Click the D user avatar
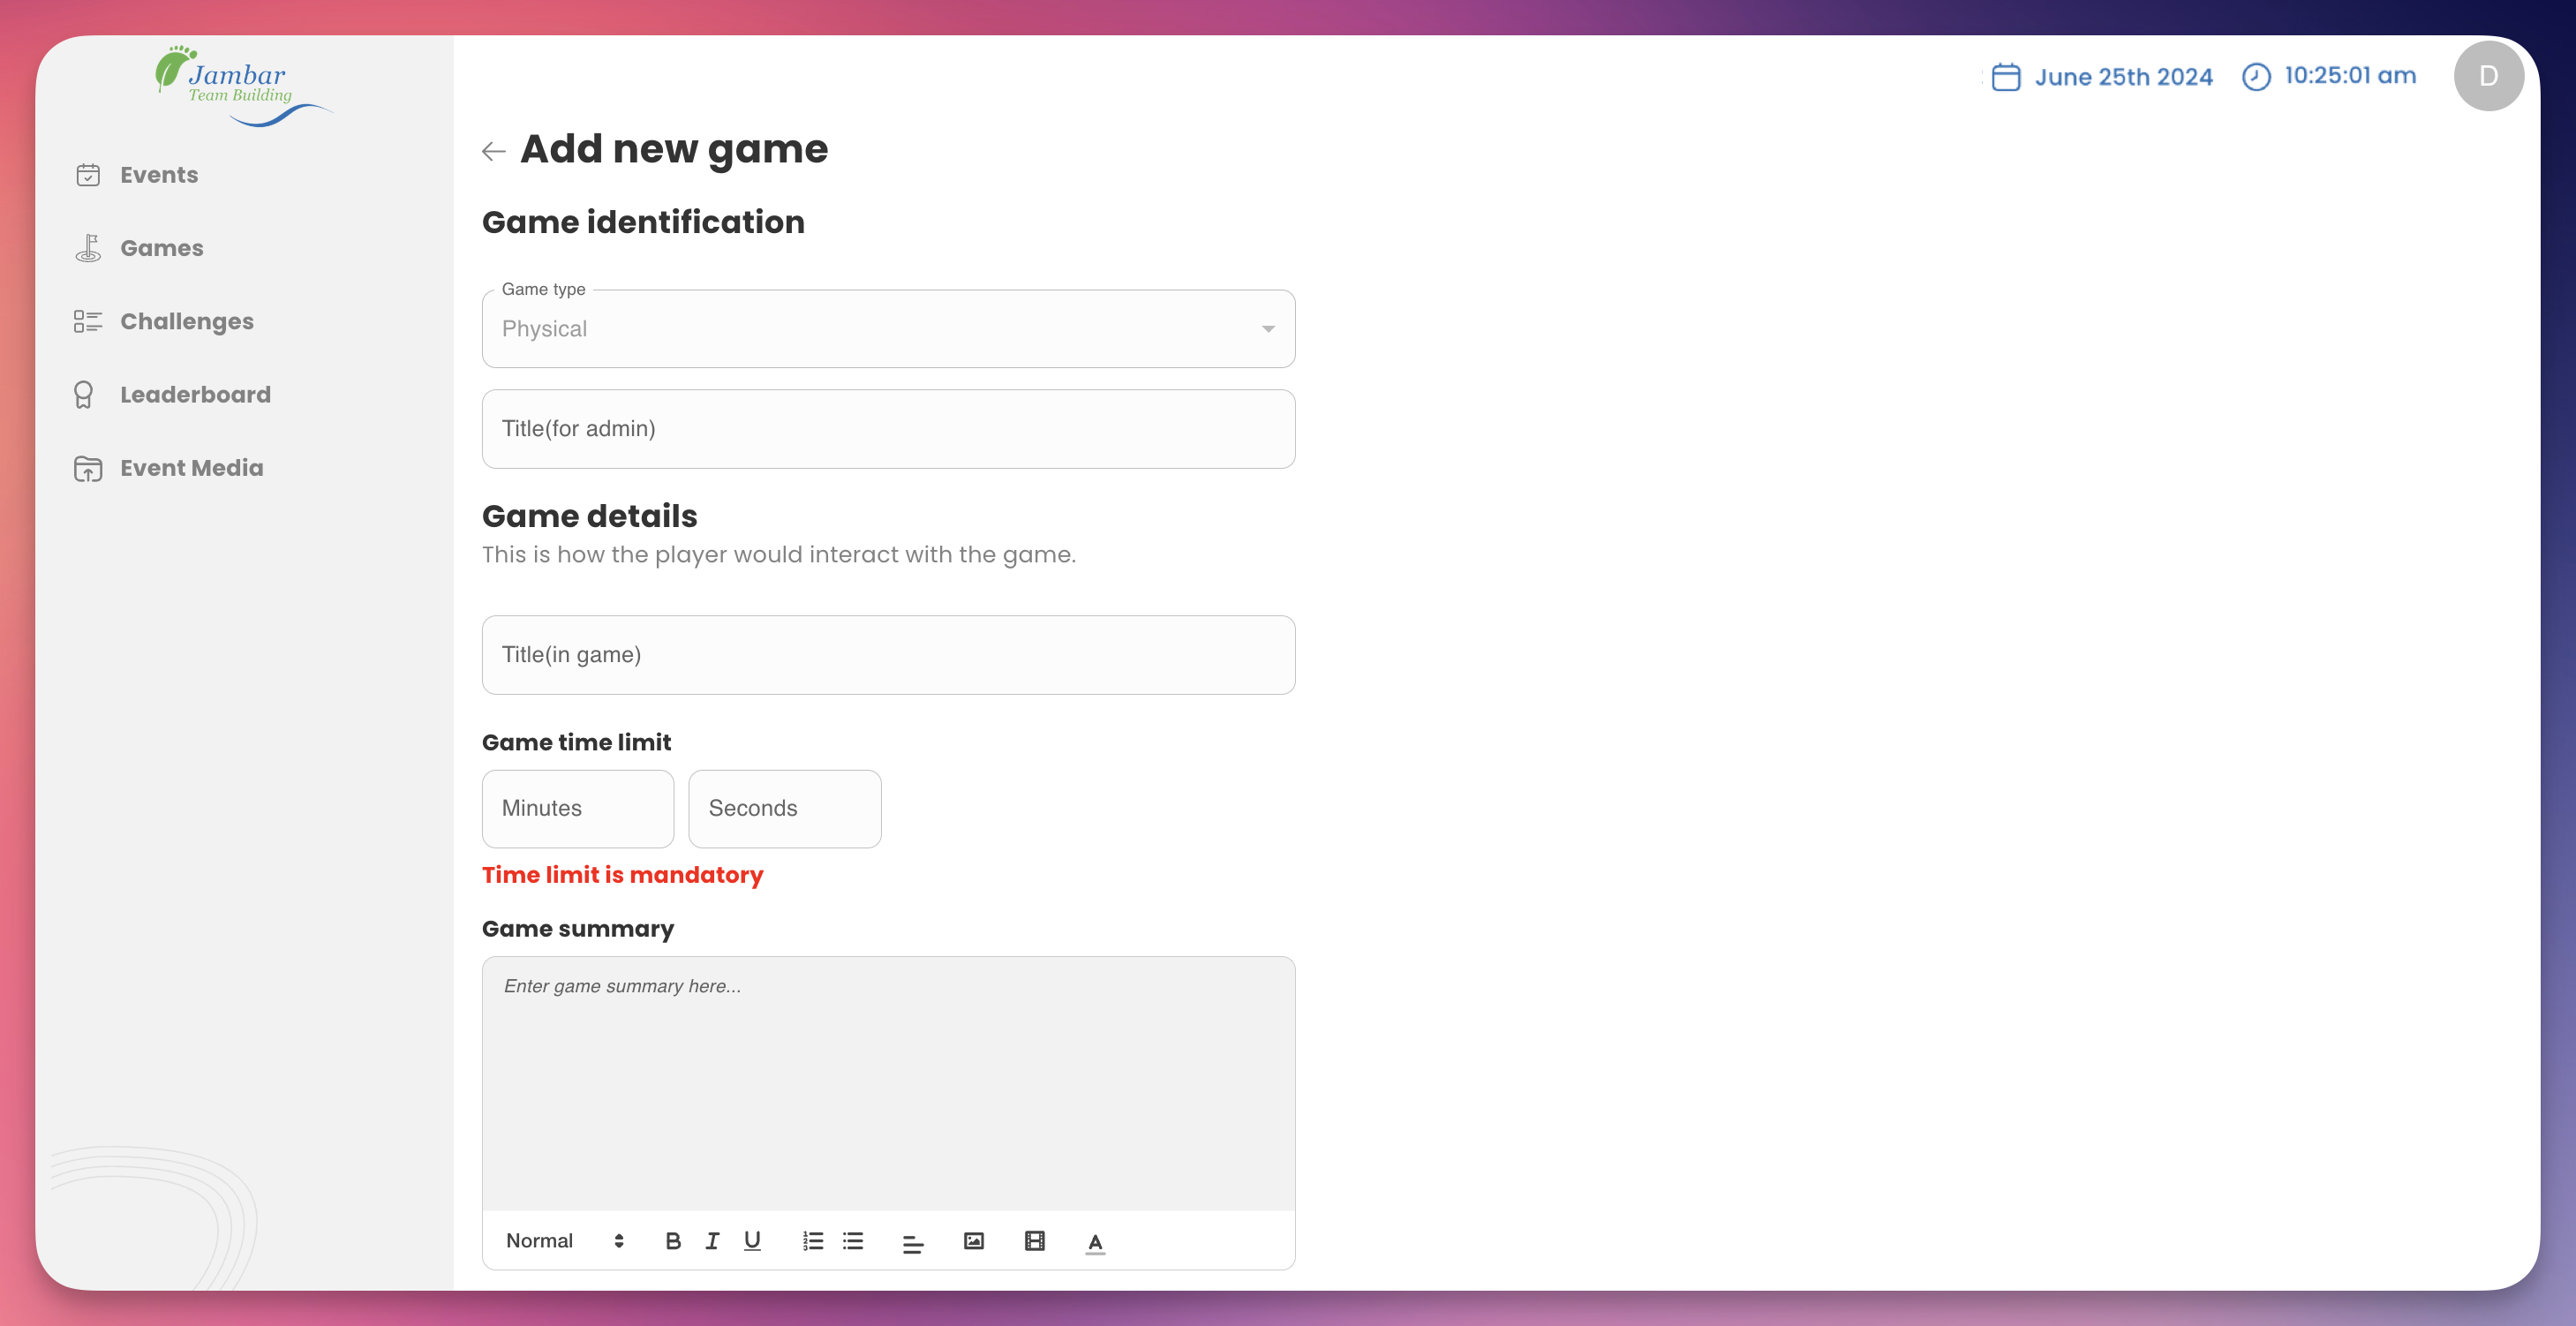The image size is (2576, 1326). point(2488,76)
